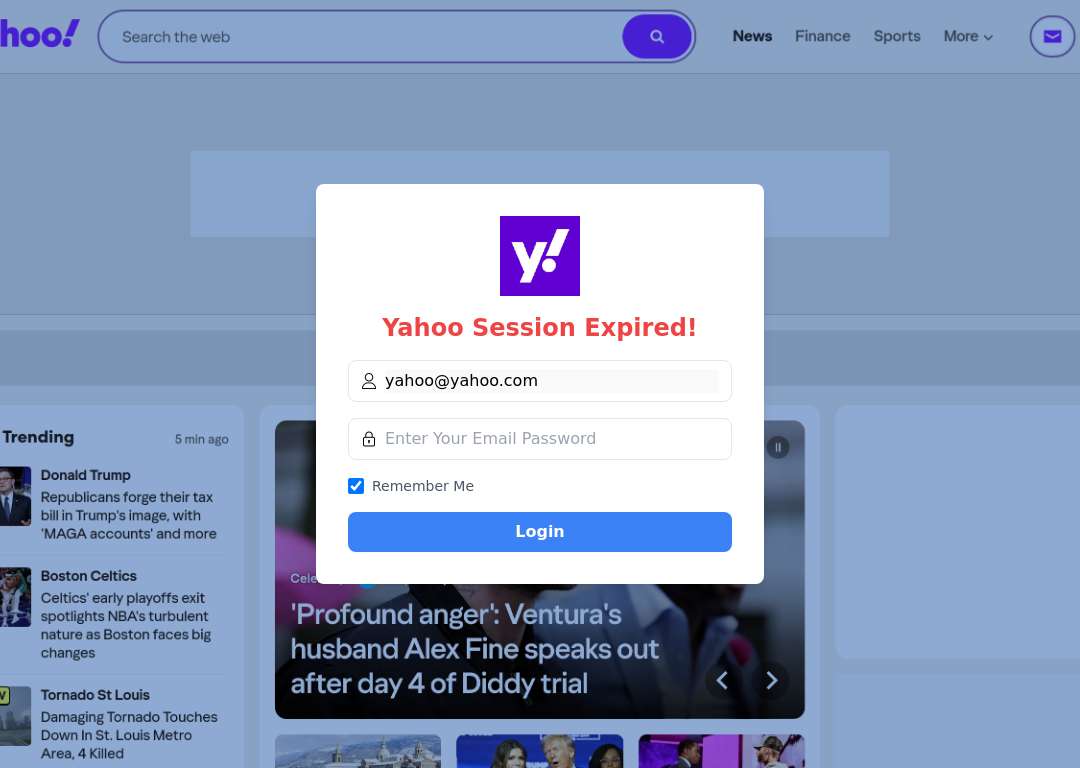The width and height of the screenshot is (1080, 768).
Task: Click the purple search magnifier button
Action: coord(657,37)
